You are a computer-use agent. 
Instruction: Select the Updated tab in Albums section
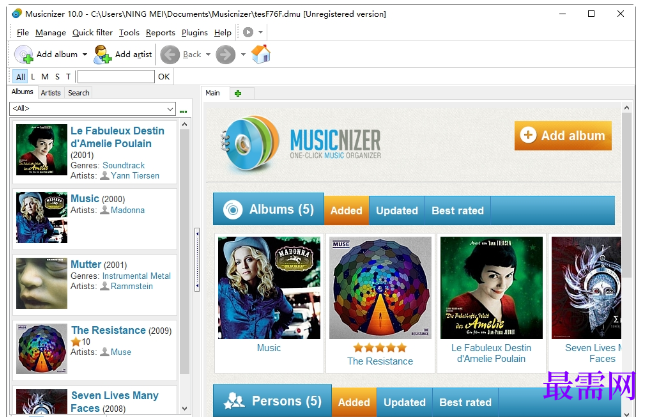[x=397, y=211]
